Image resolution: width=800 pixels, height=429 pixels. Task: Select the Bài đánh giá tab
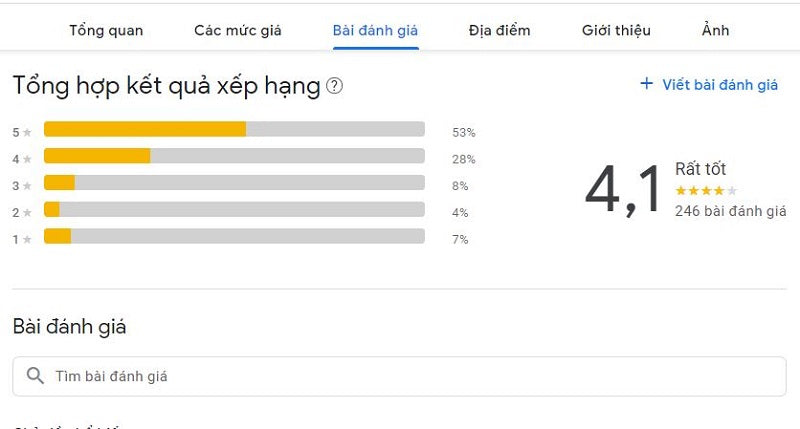pos(375,30)
